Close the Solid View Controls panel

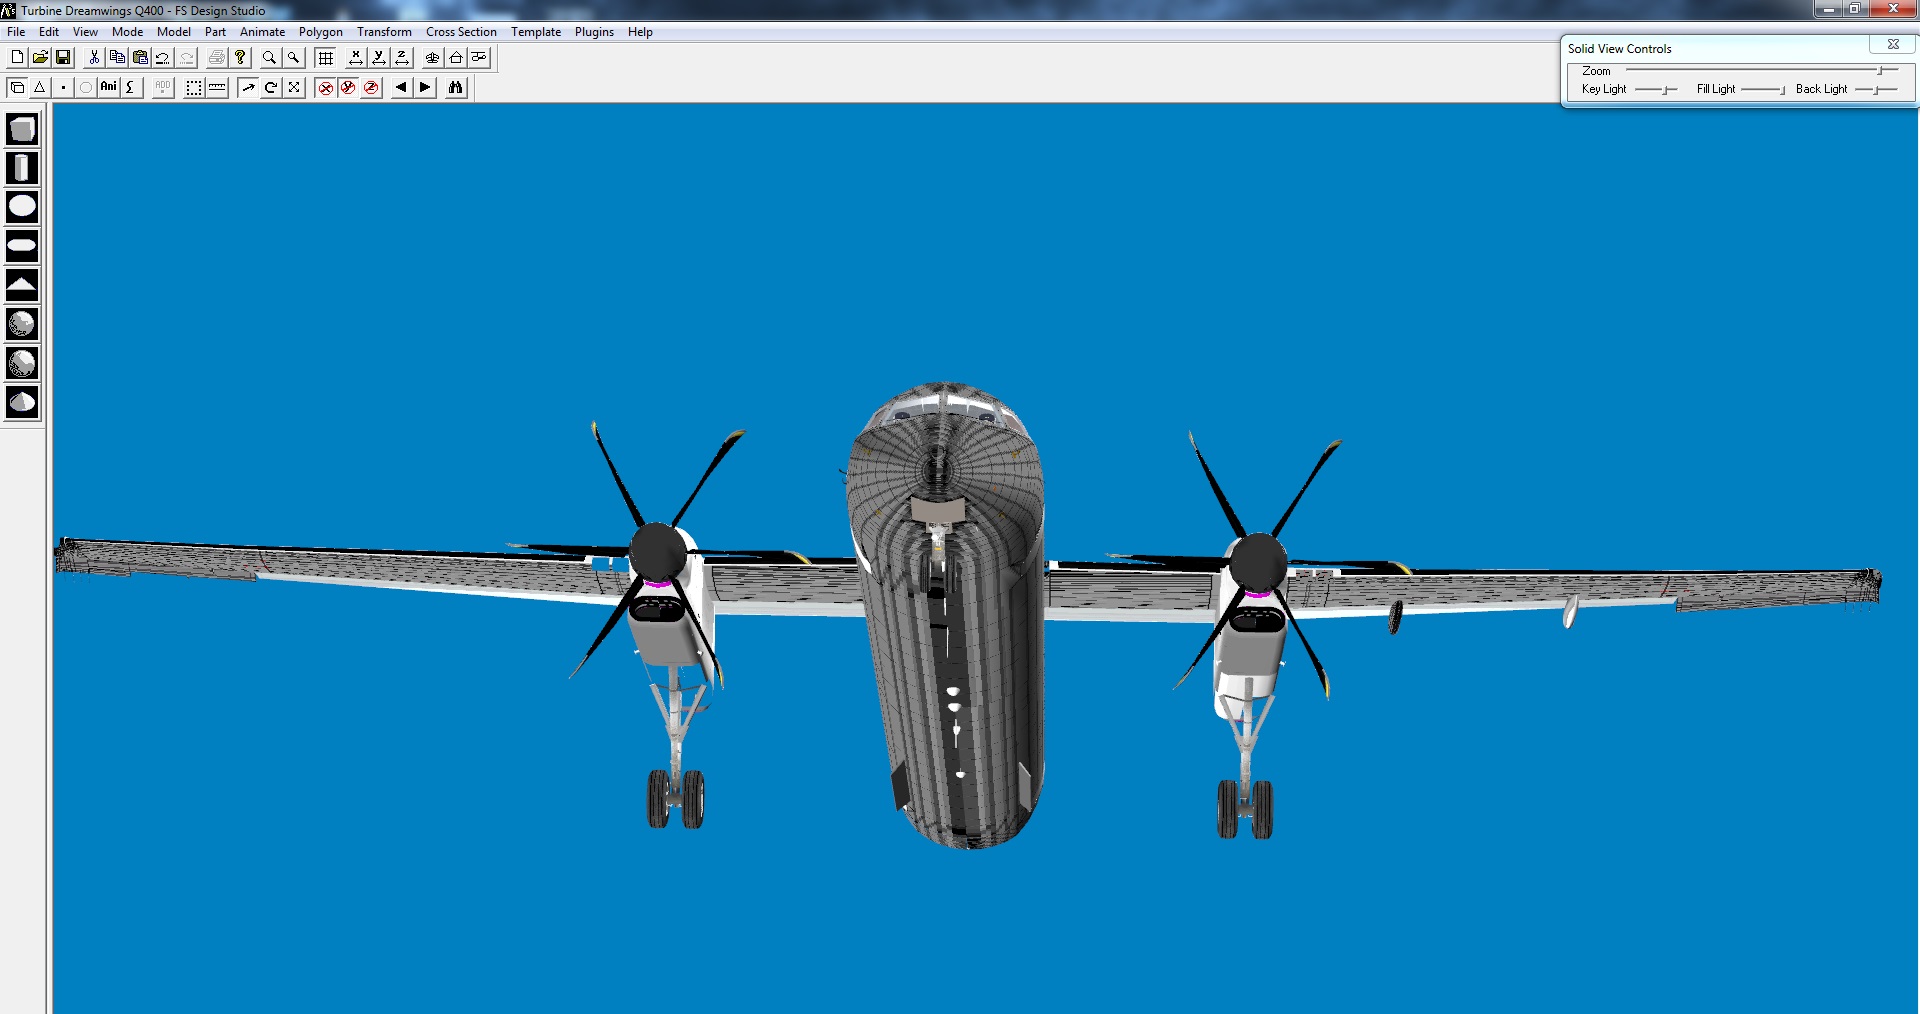pyautogui.click(x=1892, y=45)
